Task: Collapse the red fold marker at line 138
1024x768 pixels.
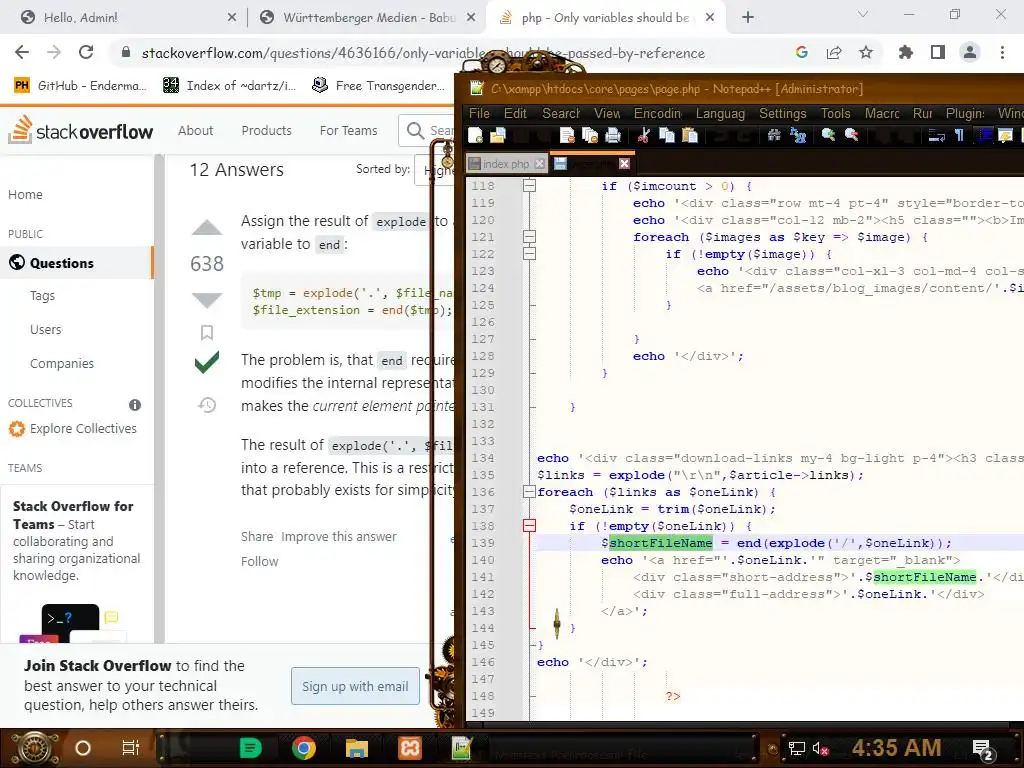Action: point(530,526)
